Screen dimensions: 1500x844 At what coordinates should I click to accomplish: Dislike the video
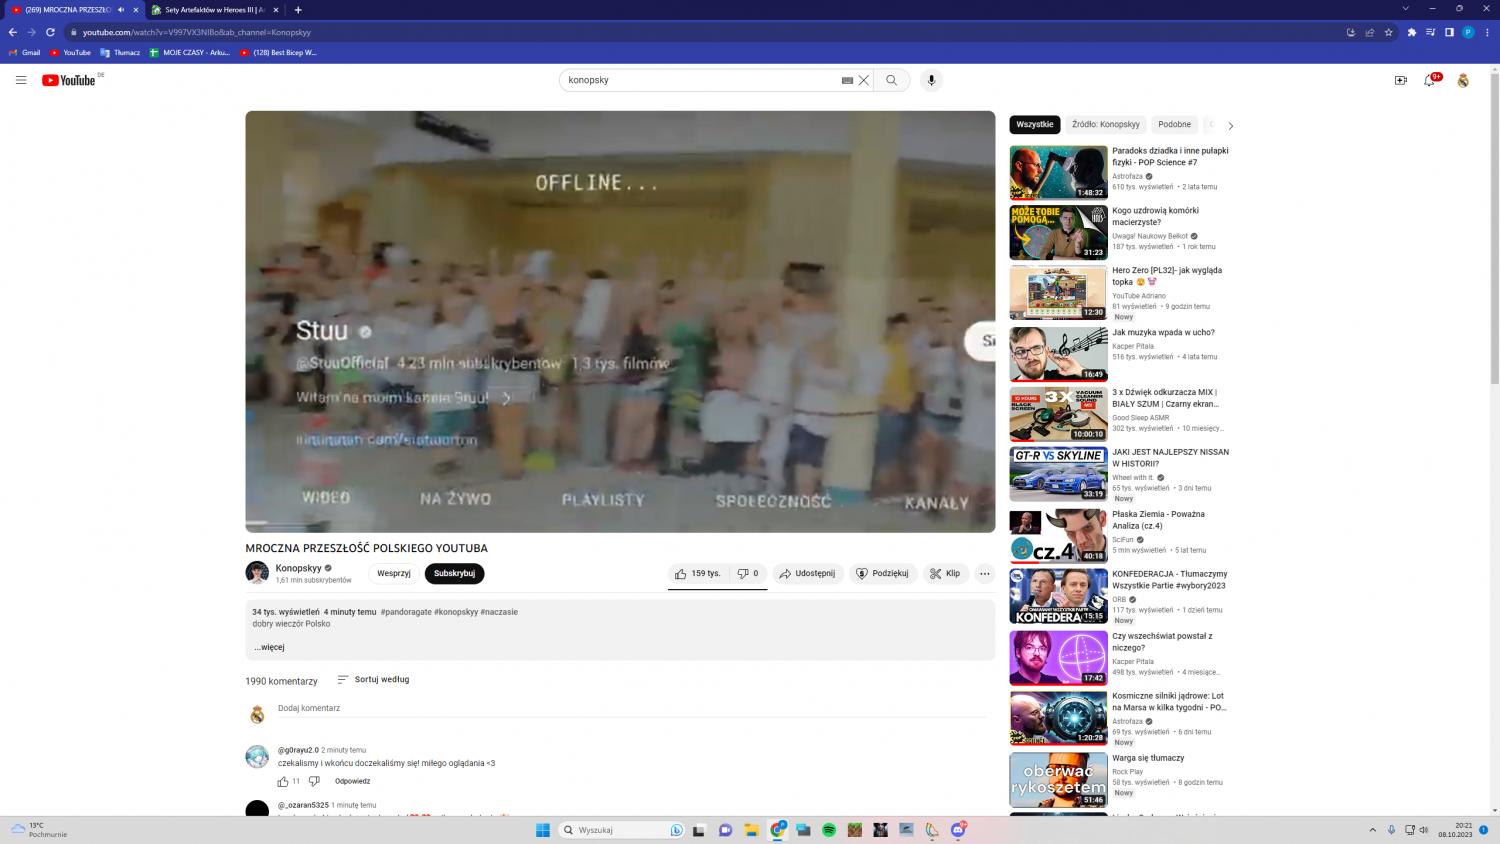747,573
